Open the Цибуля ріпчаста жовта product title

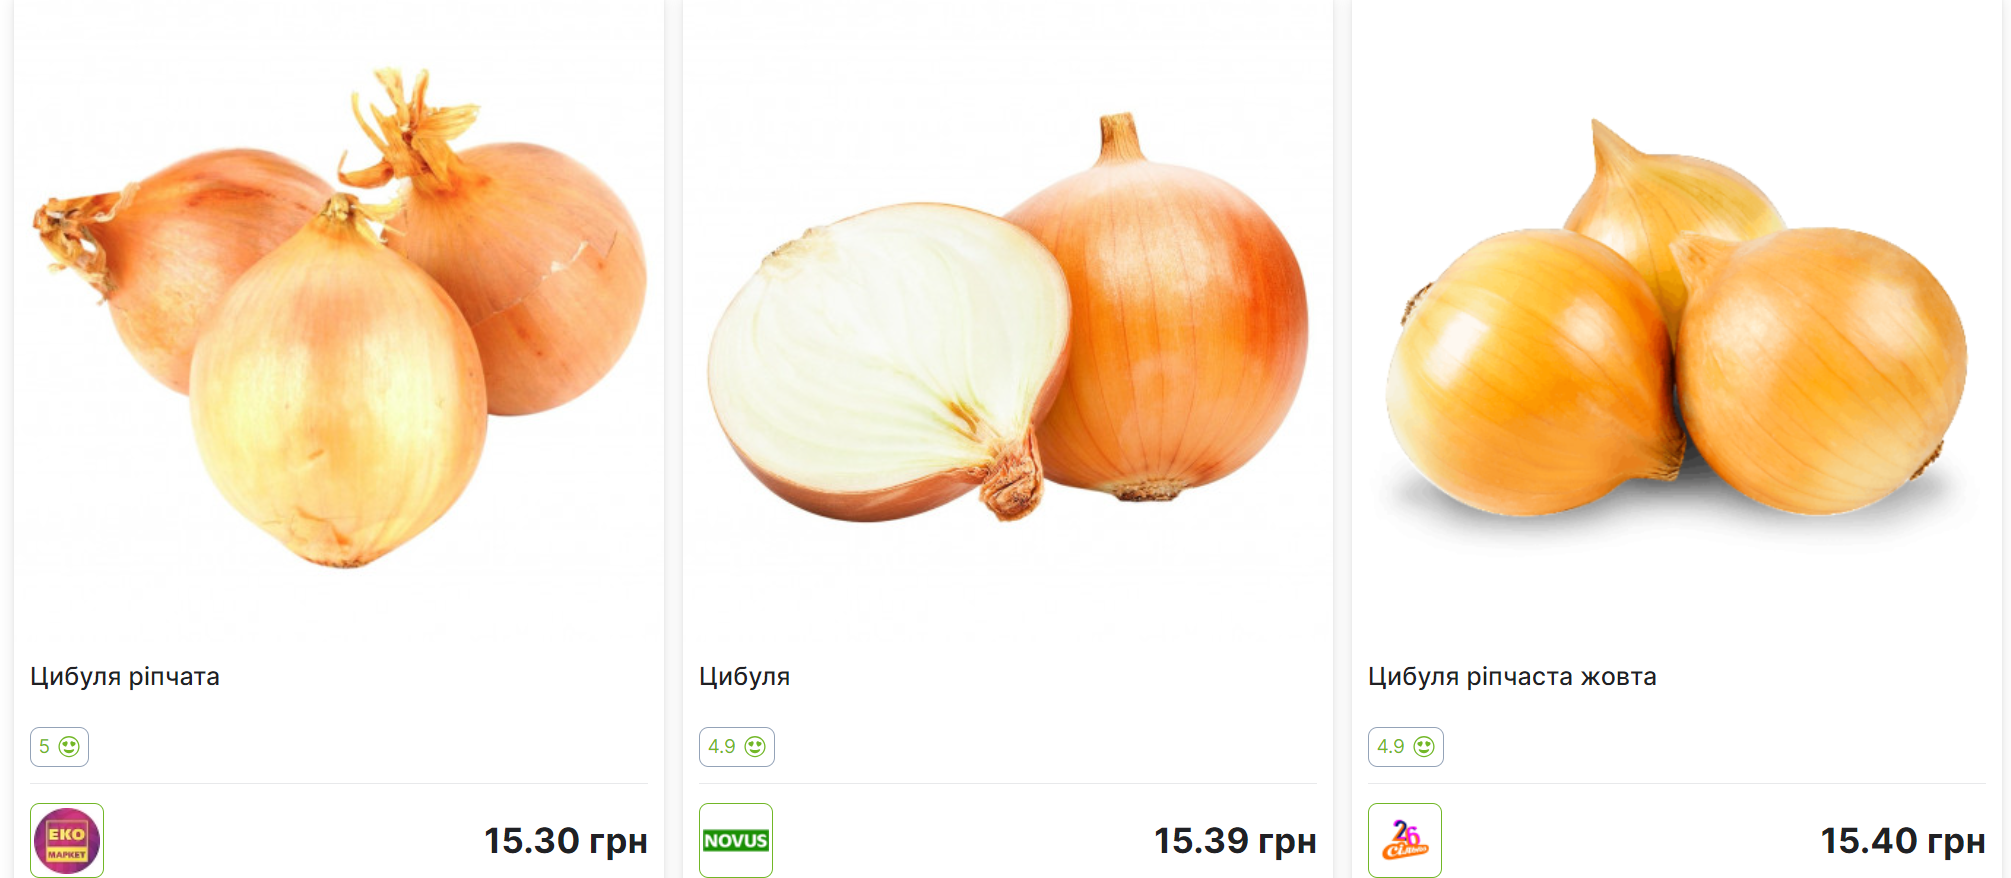1512,677
